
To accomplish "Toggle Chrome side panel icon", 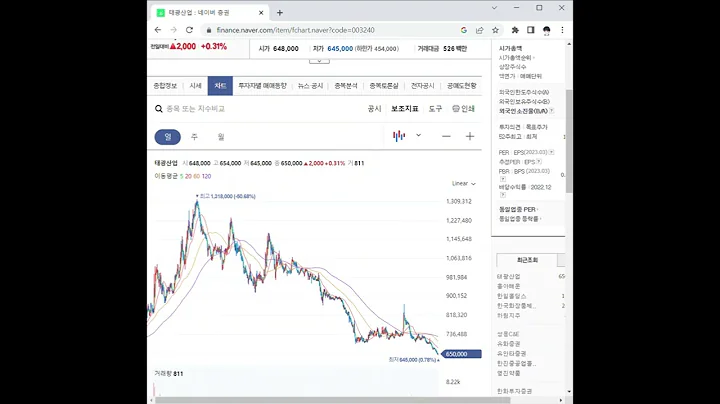I will pyautogui.click(x=530, y=30).
